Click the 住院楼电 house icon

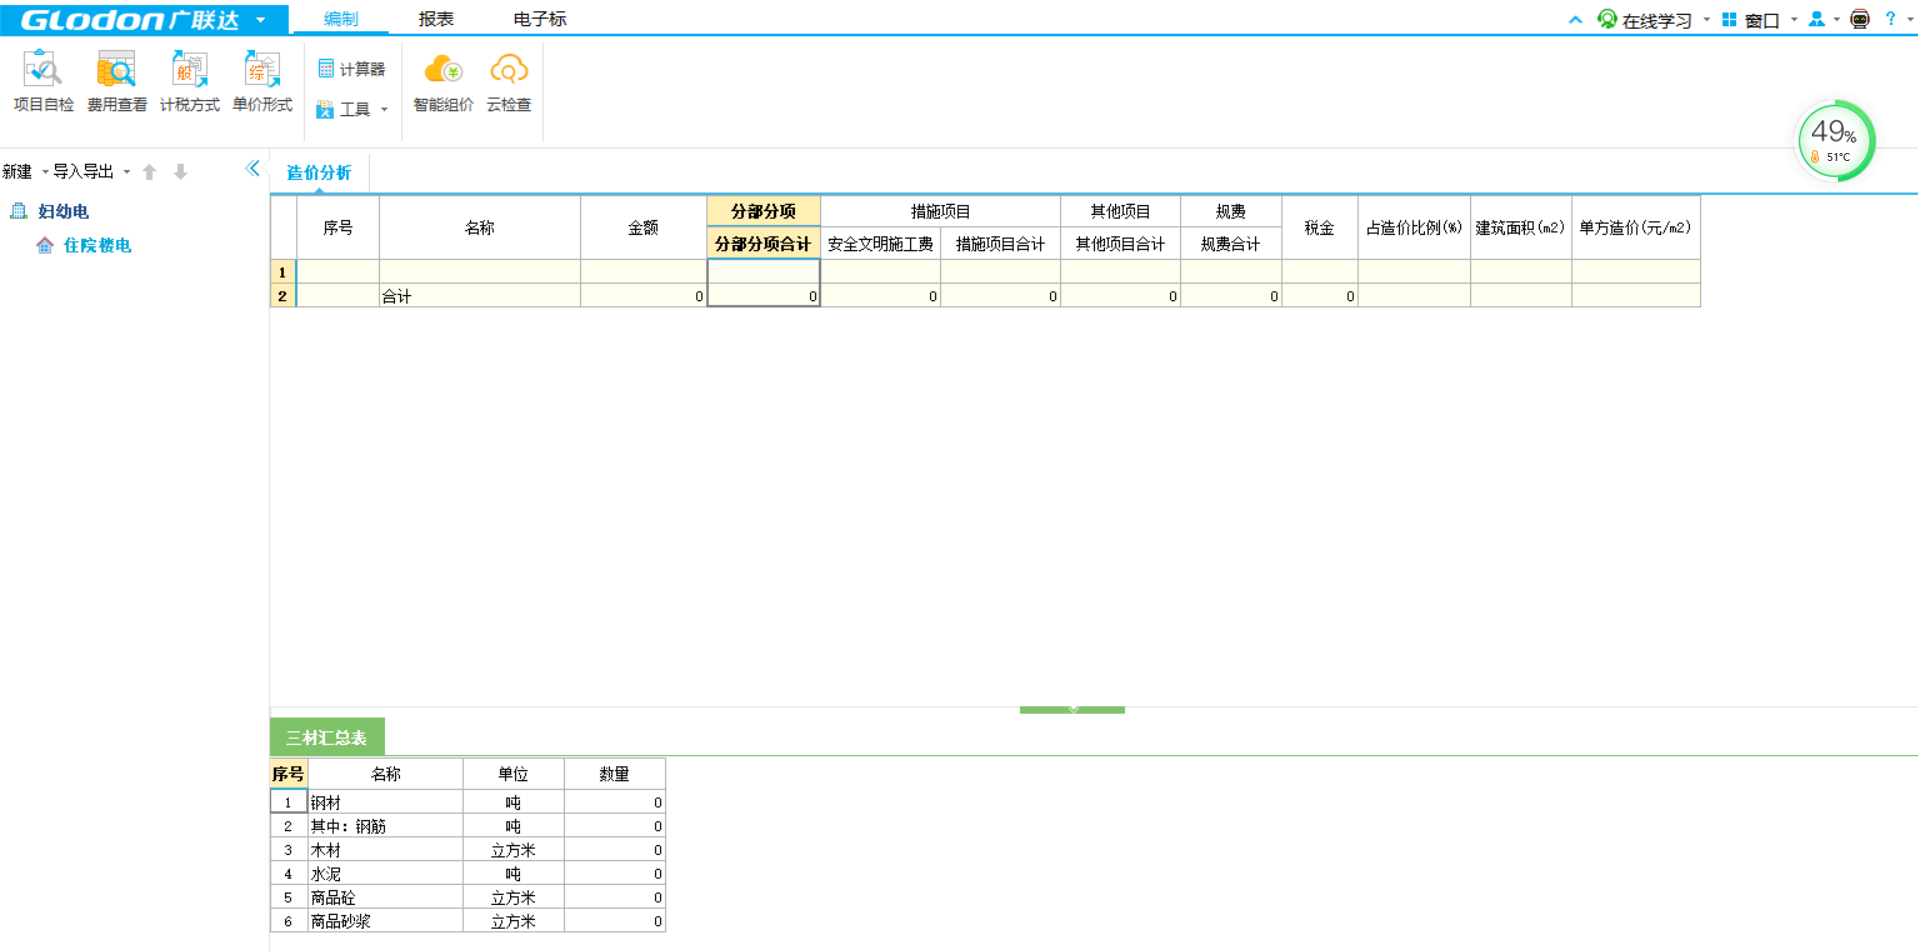pyautogui.click(x=45, y=245)
